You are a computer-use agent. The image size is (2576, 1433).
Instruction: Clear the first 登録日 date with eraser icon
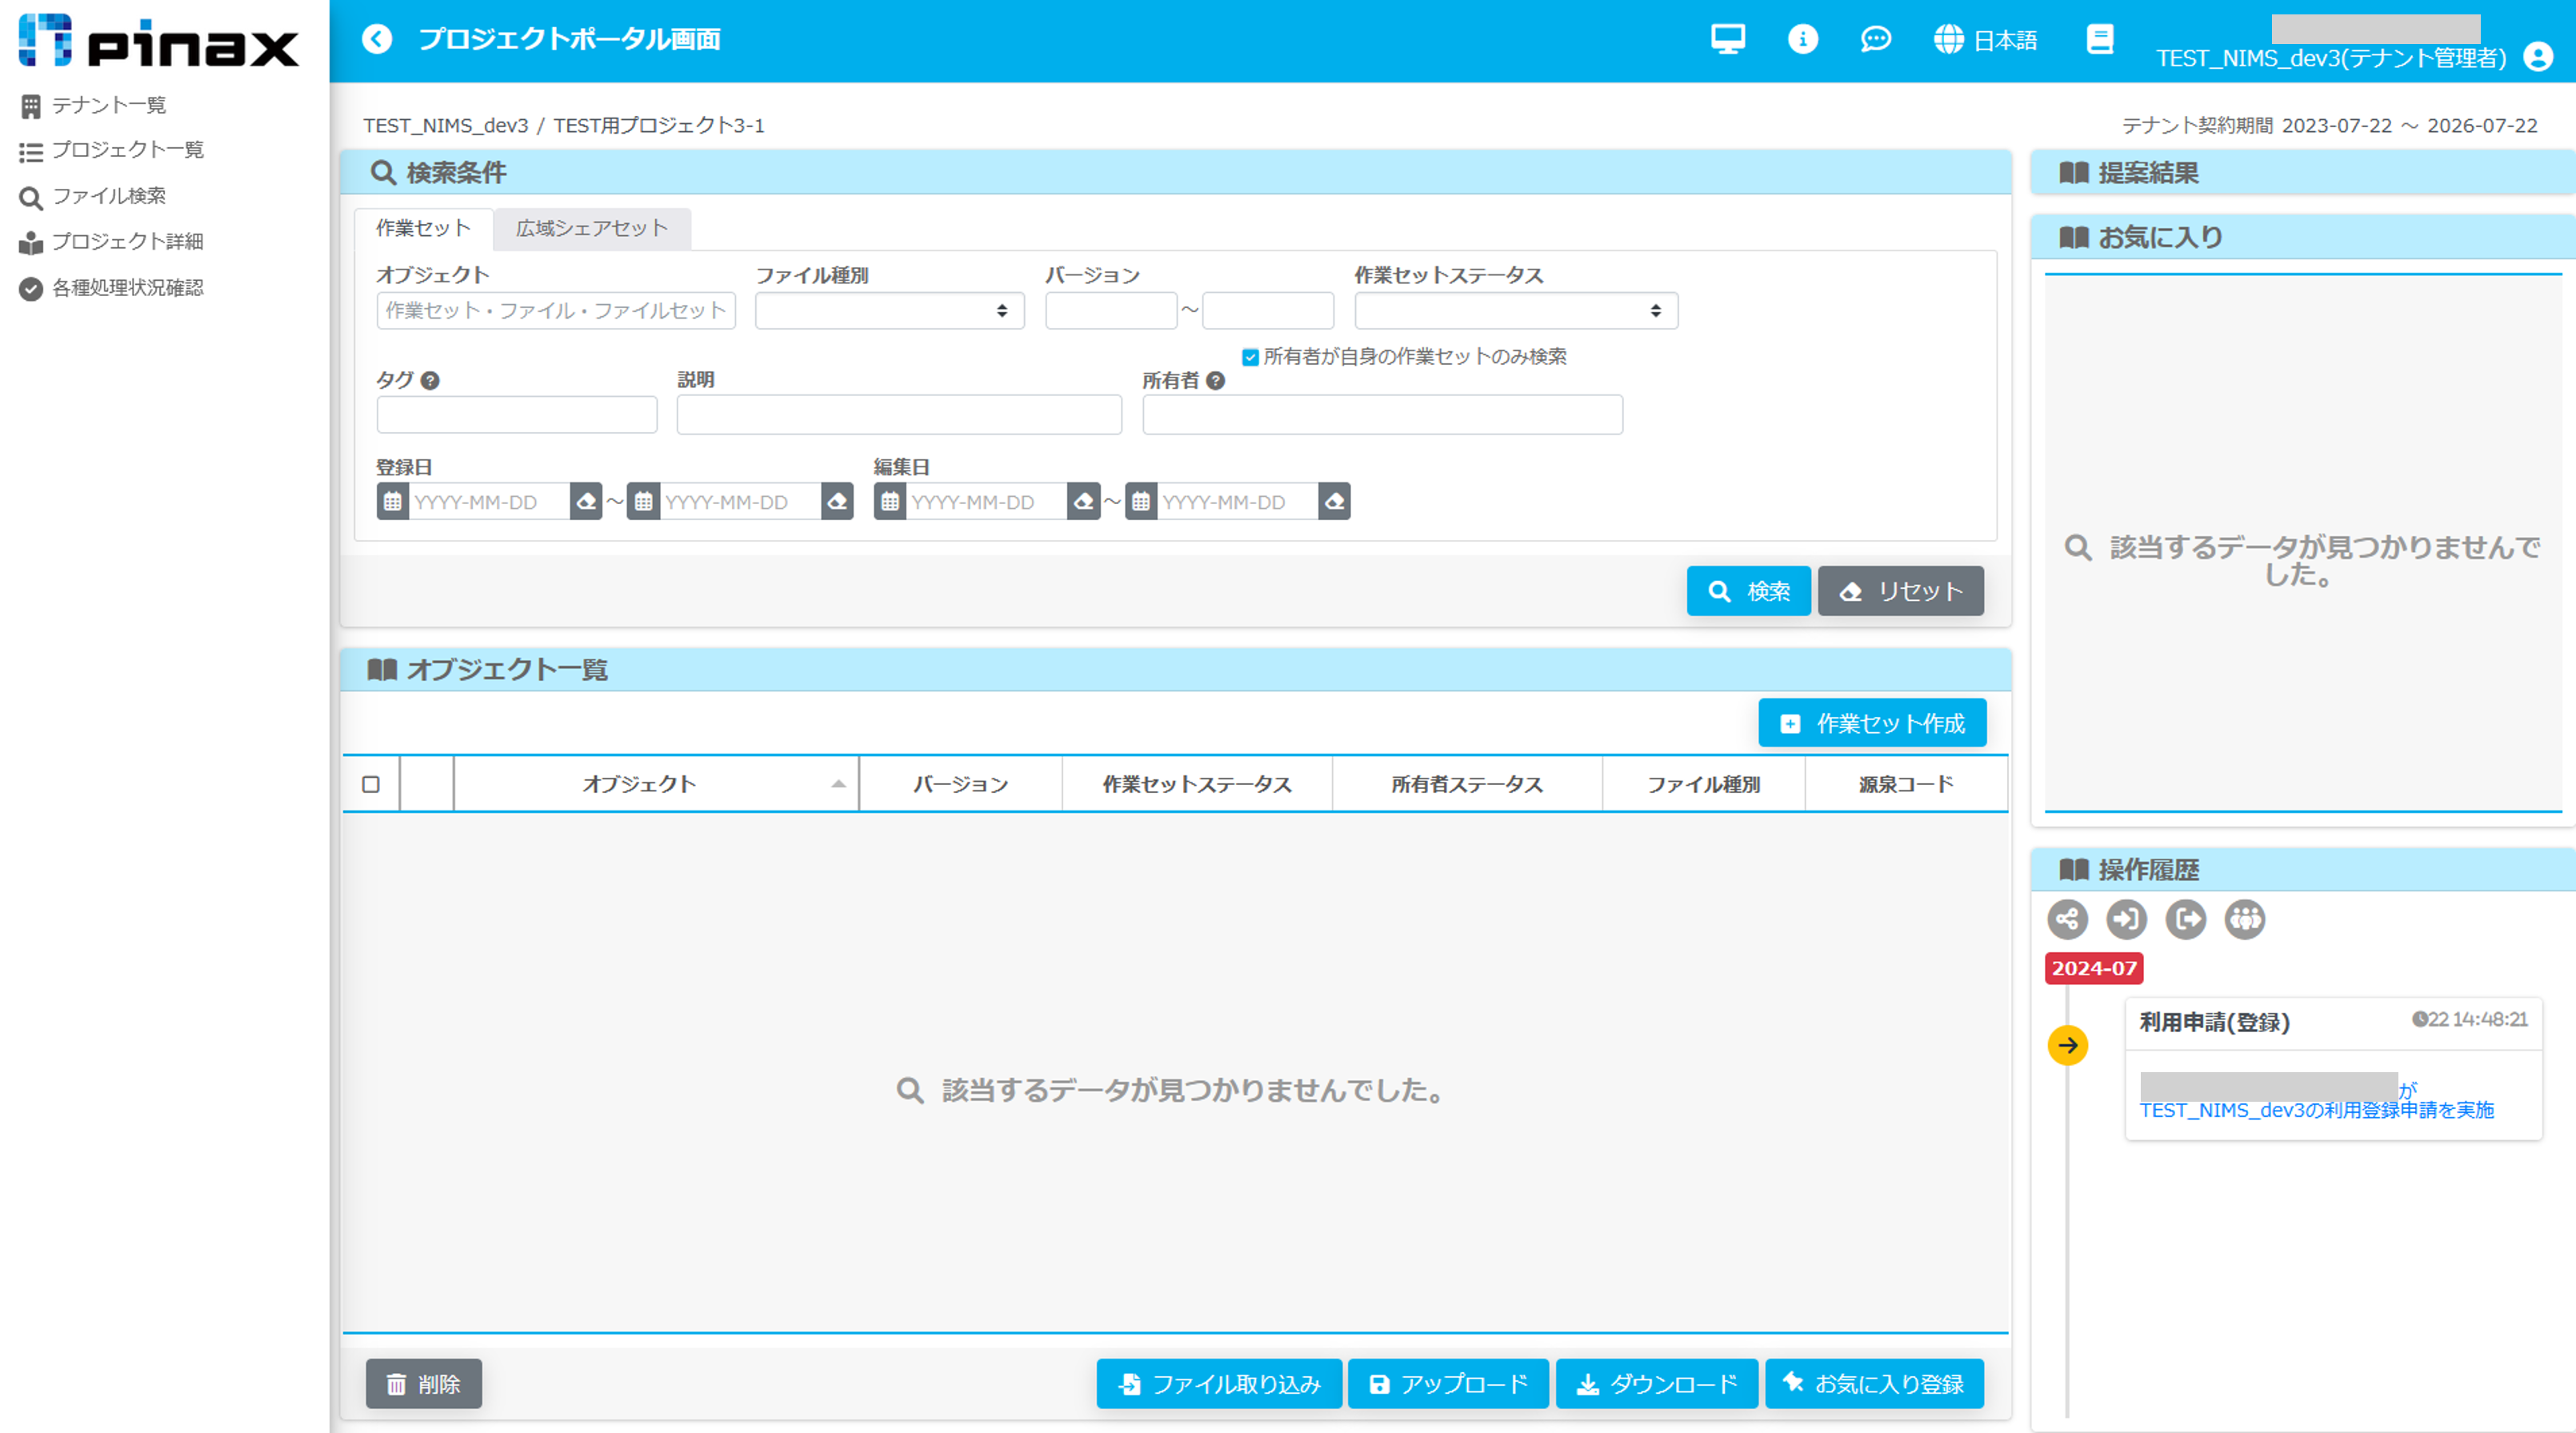click(x=586, y=502)
